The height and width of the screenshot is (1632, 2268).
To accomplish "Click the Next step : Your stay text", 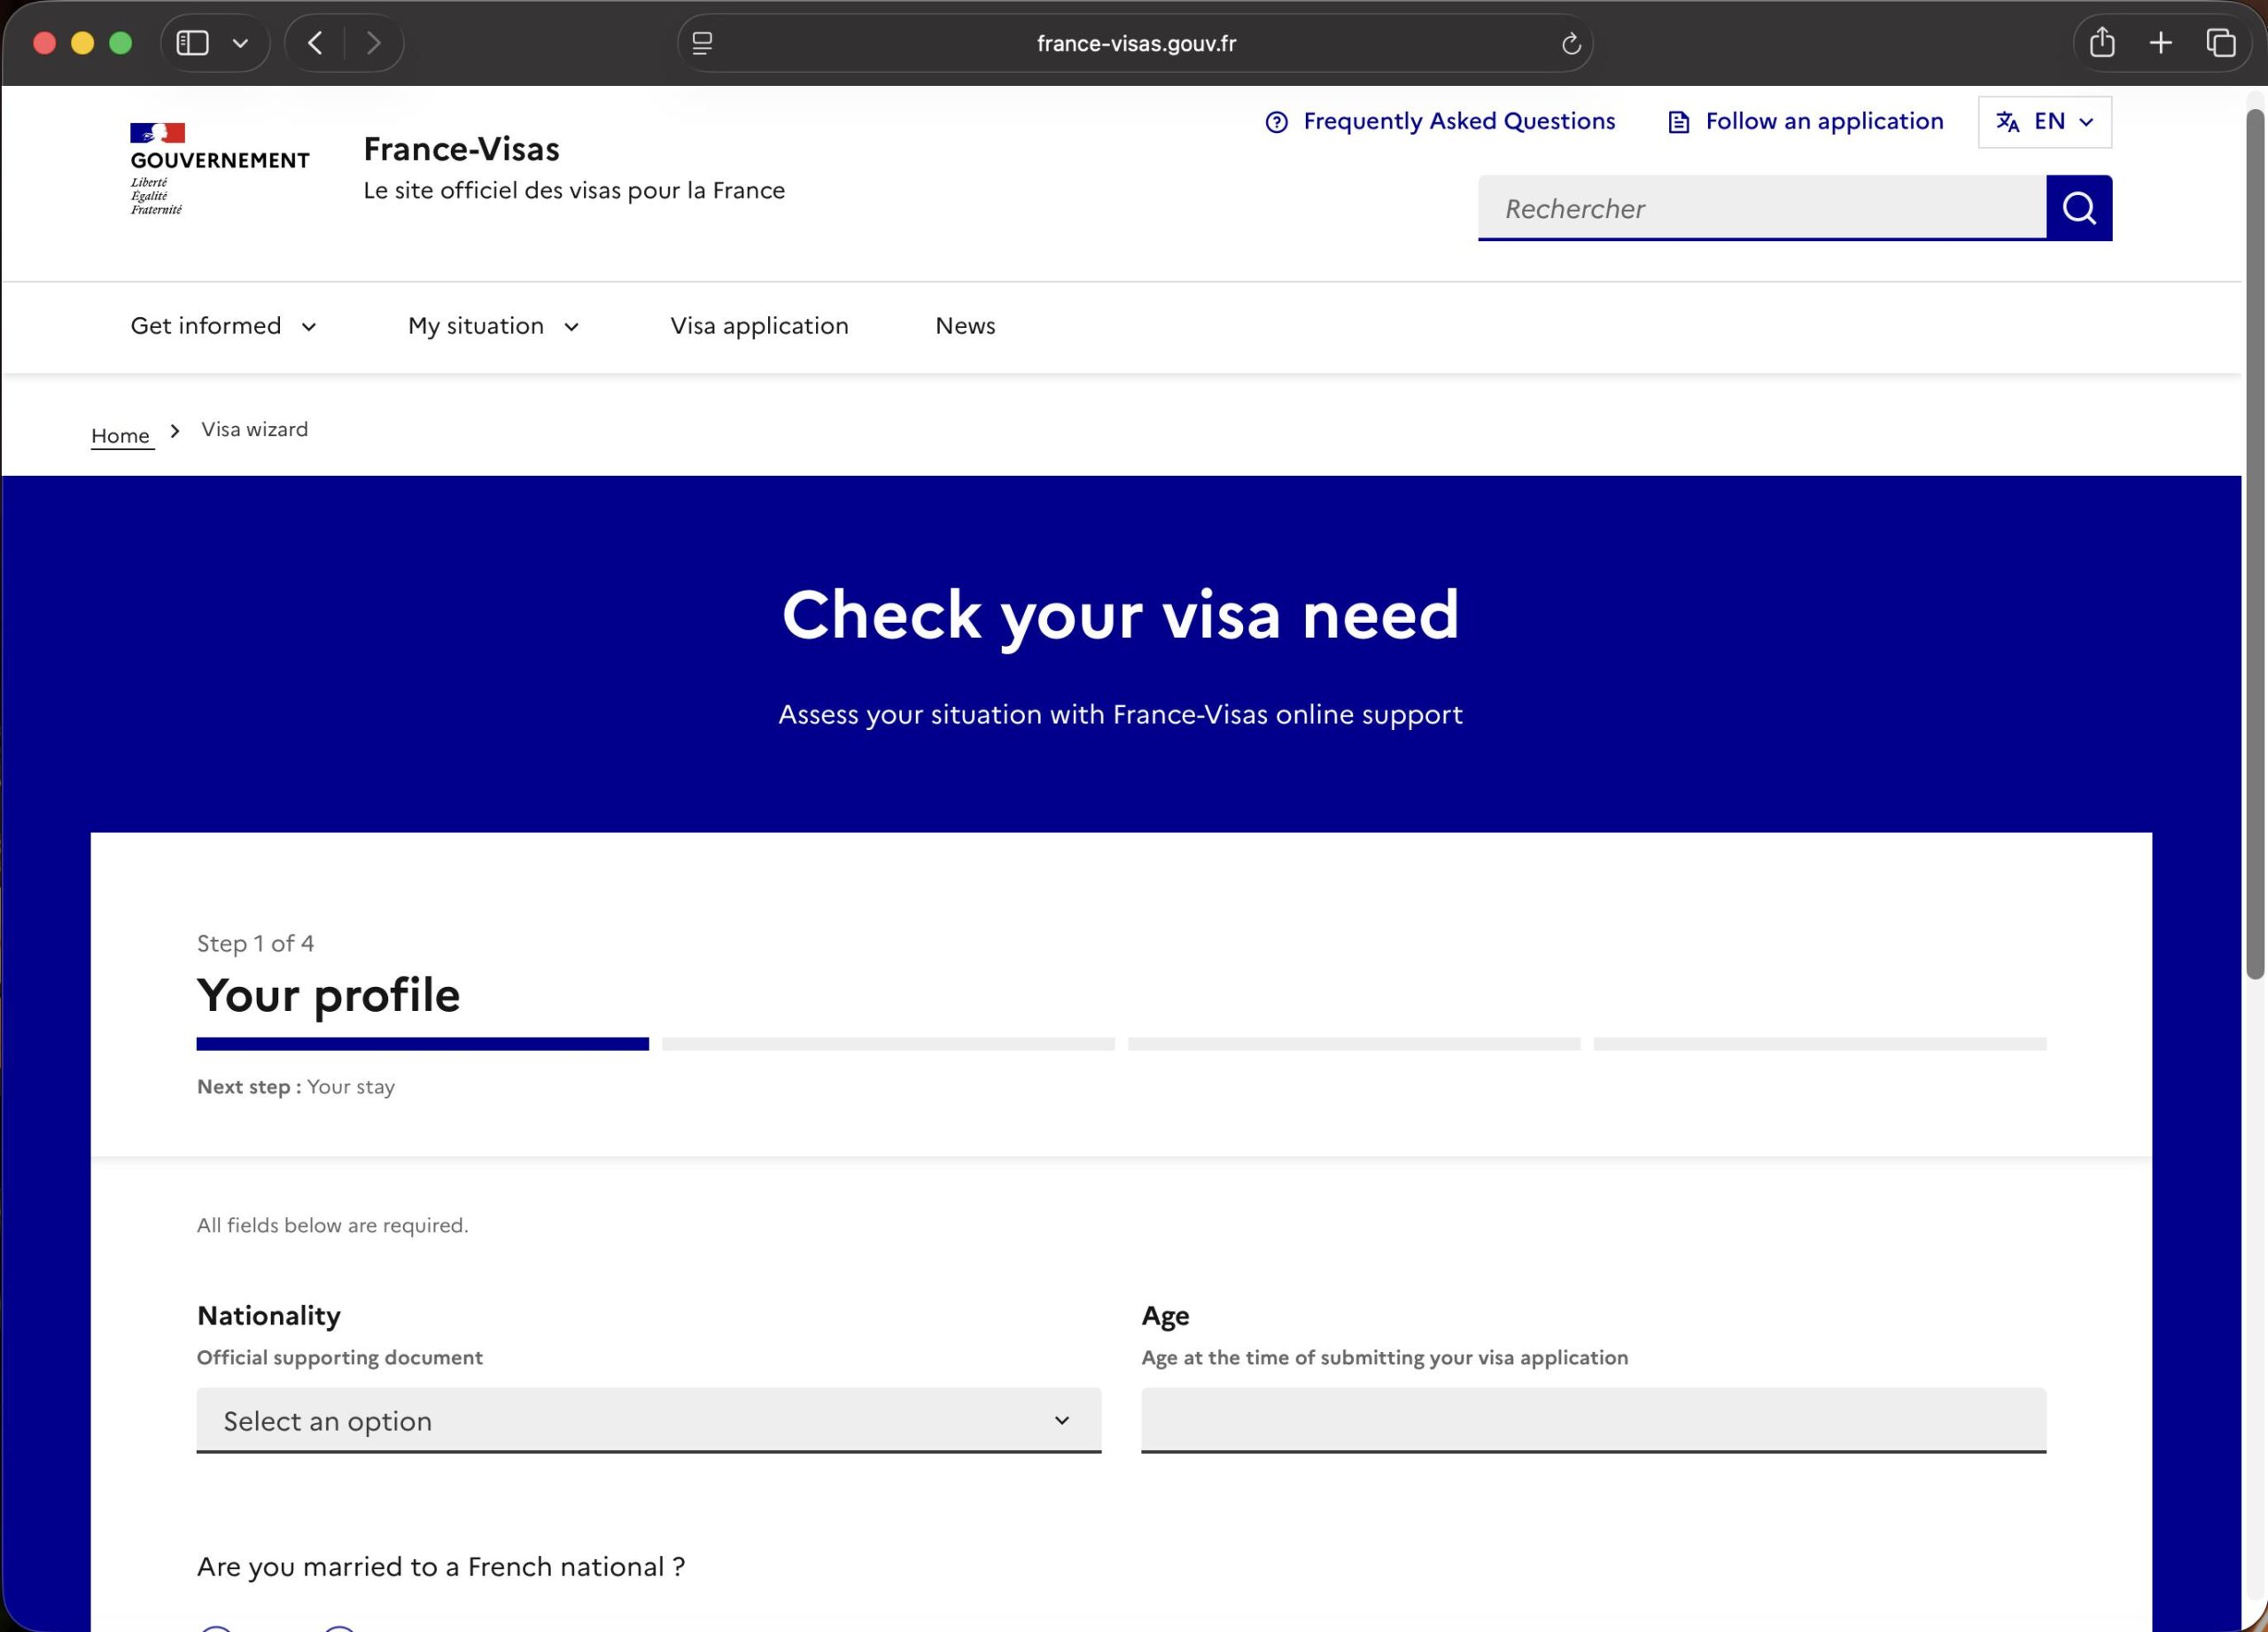I will coord(295,1087).
